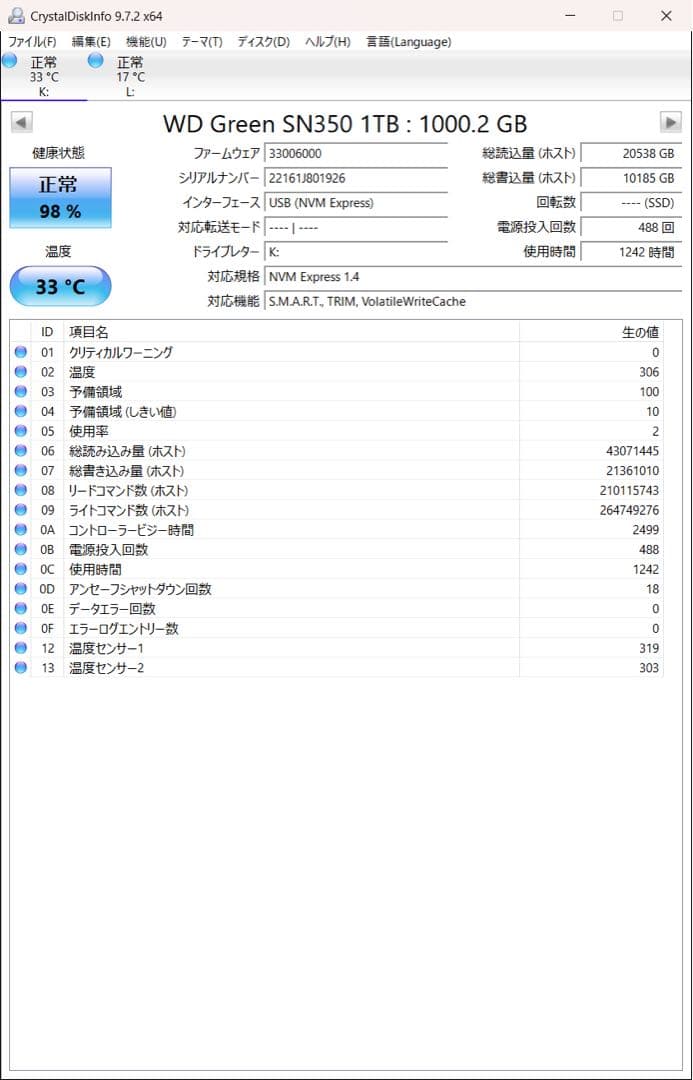Viewport: 693px width, 1080px height.
Task: Click the S.M.A.R.T., TRIM features field
Action: [473, 301]
